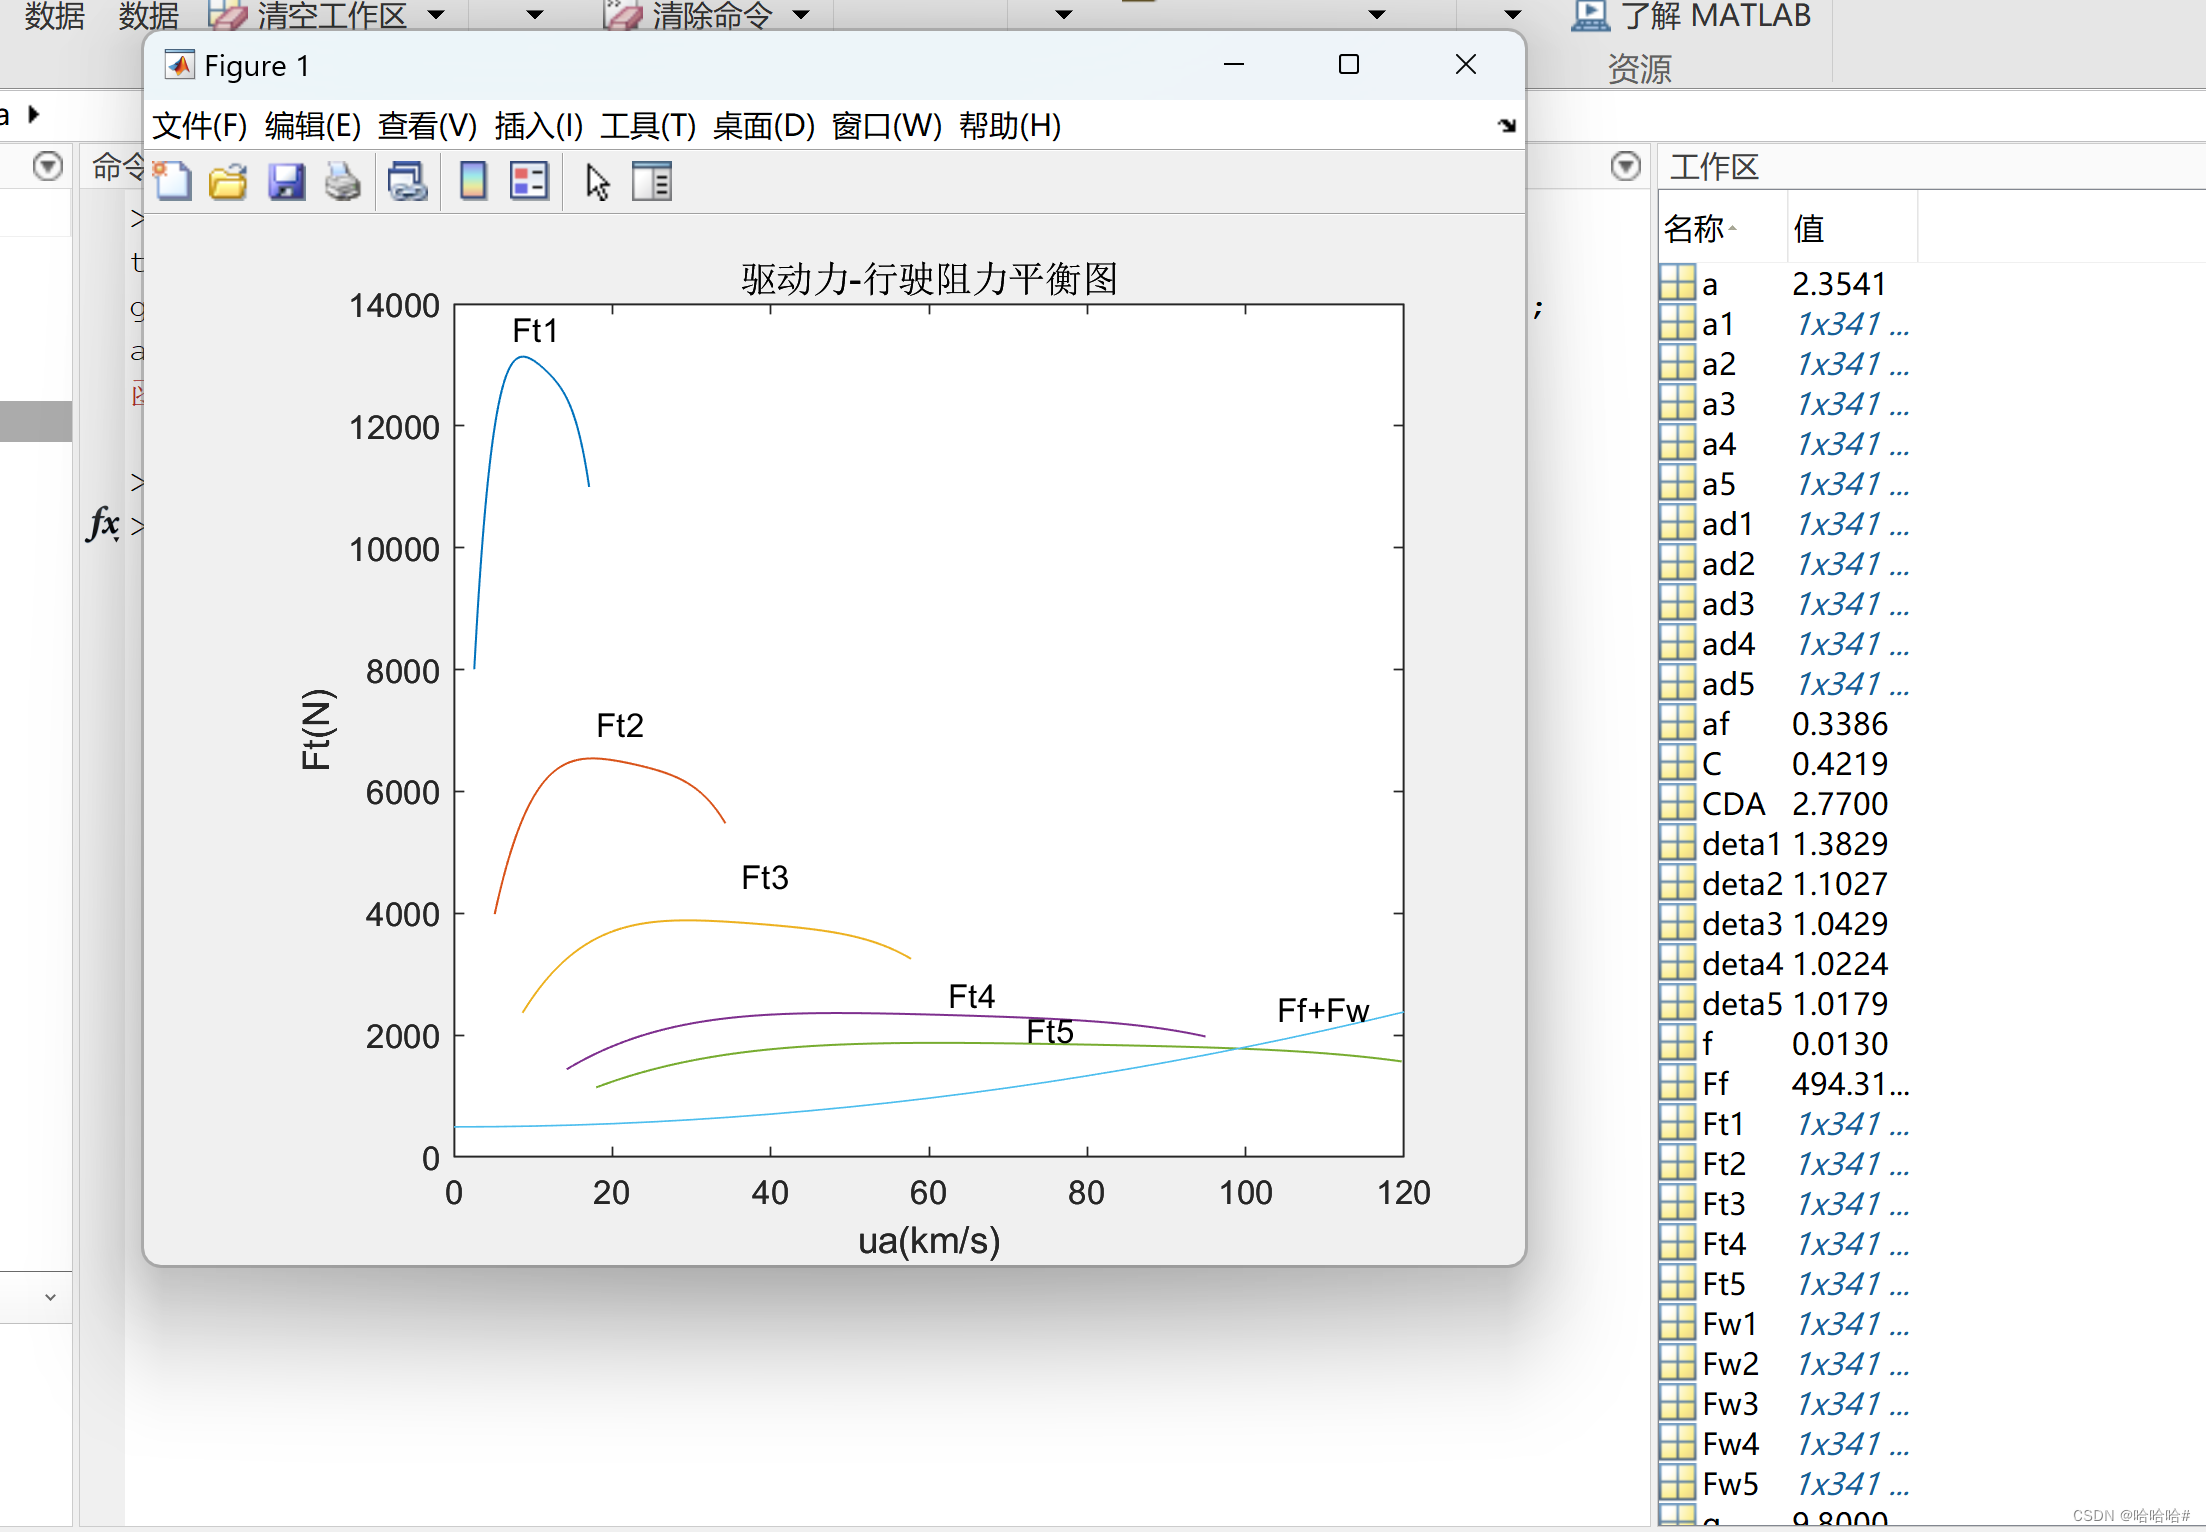Screen dimensions: 2206x1532
Task: Expand the 清除命令 dropdown arrow
Action: tap(801, 15)
